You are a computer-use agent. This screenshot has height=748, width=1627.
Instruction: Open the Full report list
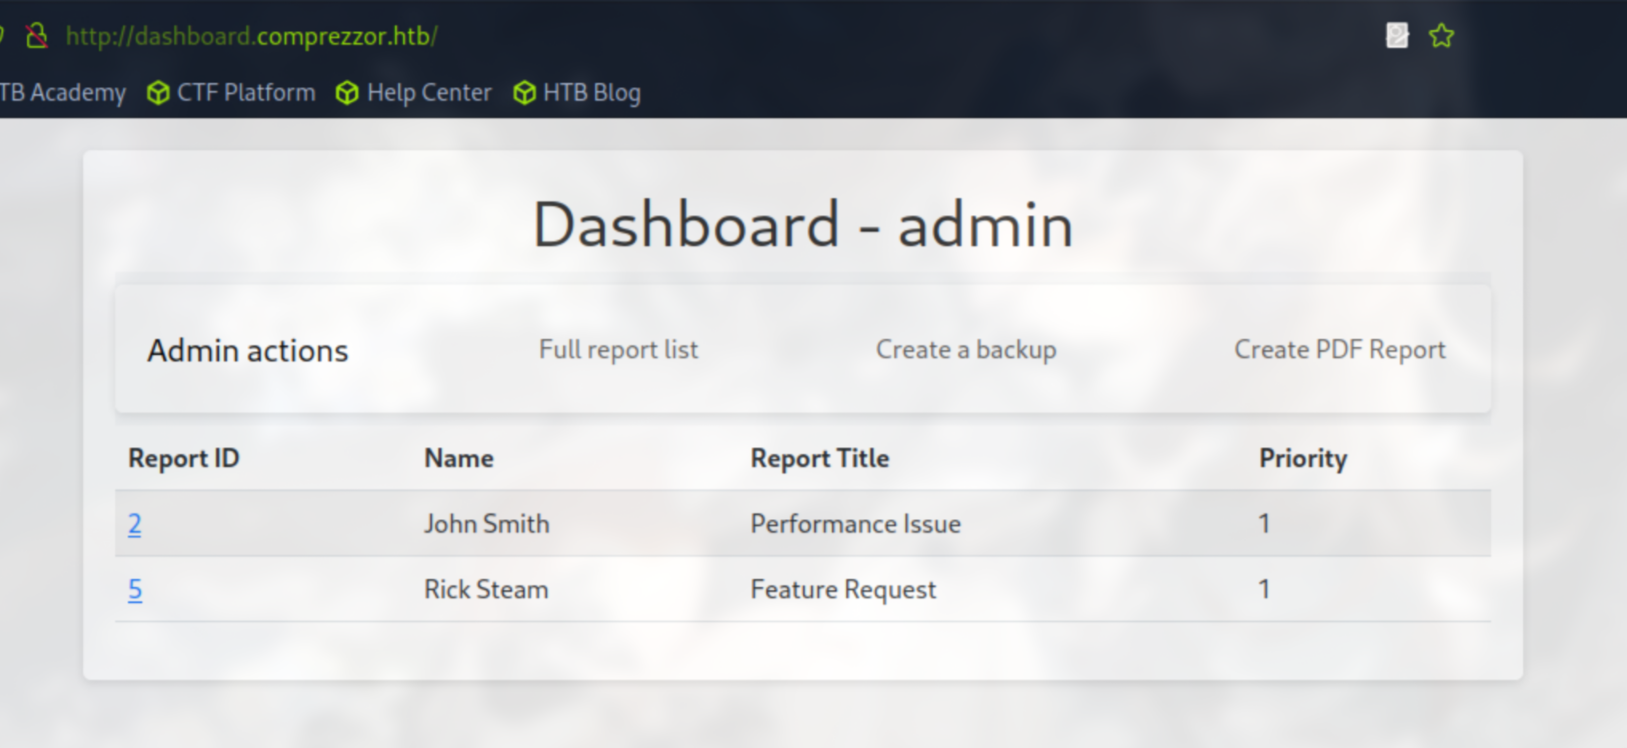[618, 350]
